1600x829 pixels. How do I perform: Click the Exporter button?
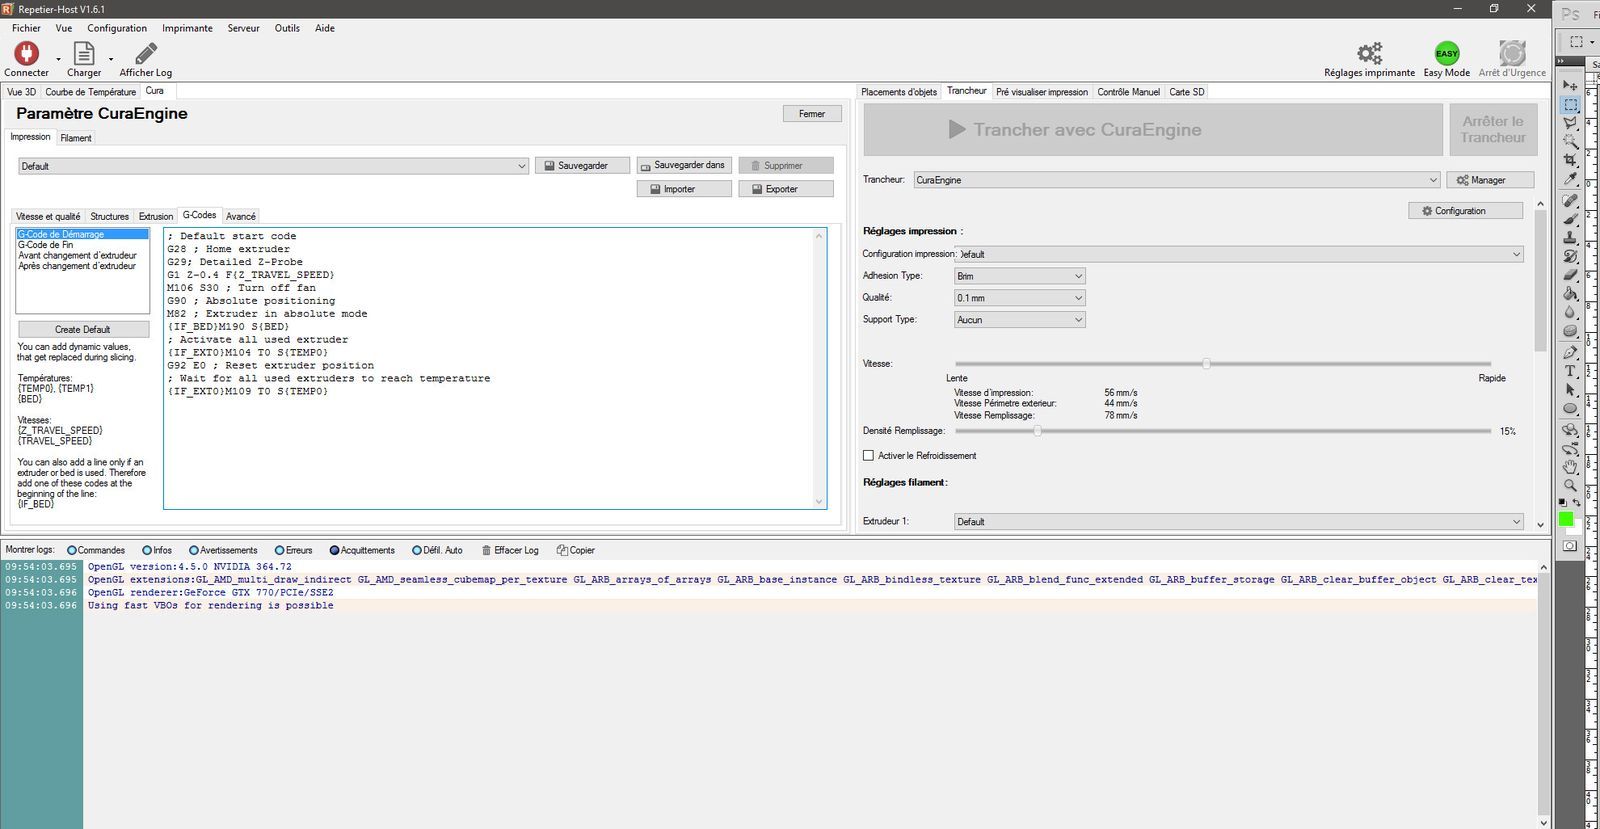coord(786,189)
